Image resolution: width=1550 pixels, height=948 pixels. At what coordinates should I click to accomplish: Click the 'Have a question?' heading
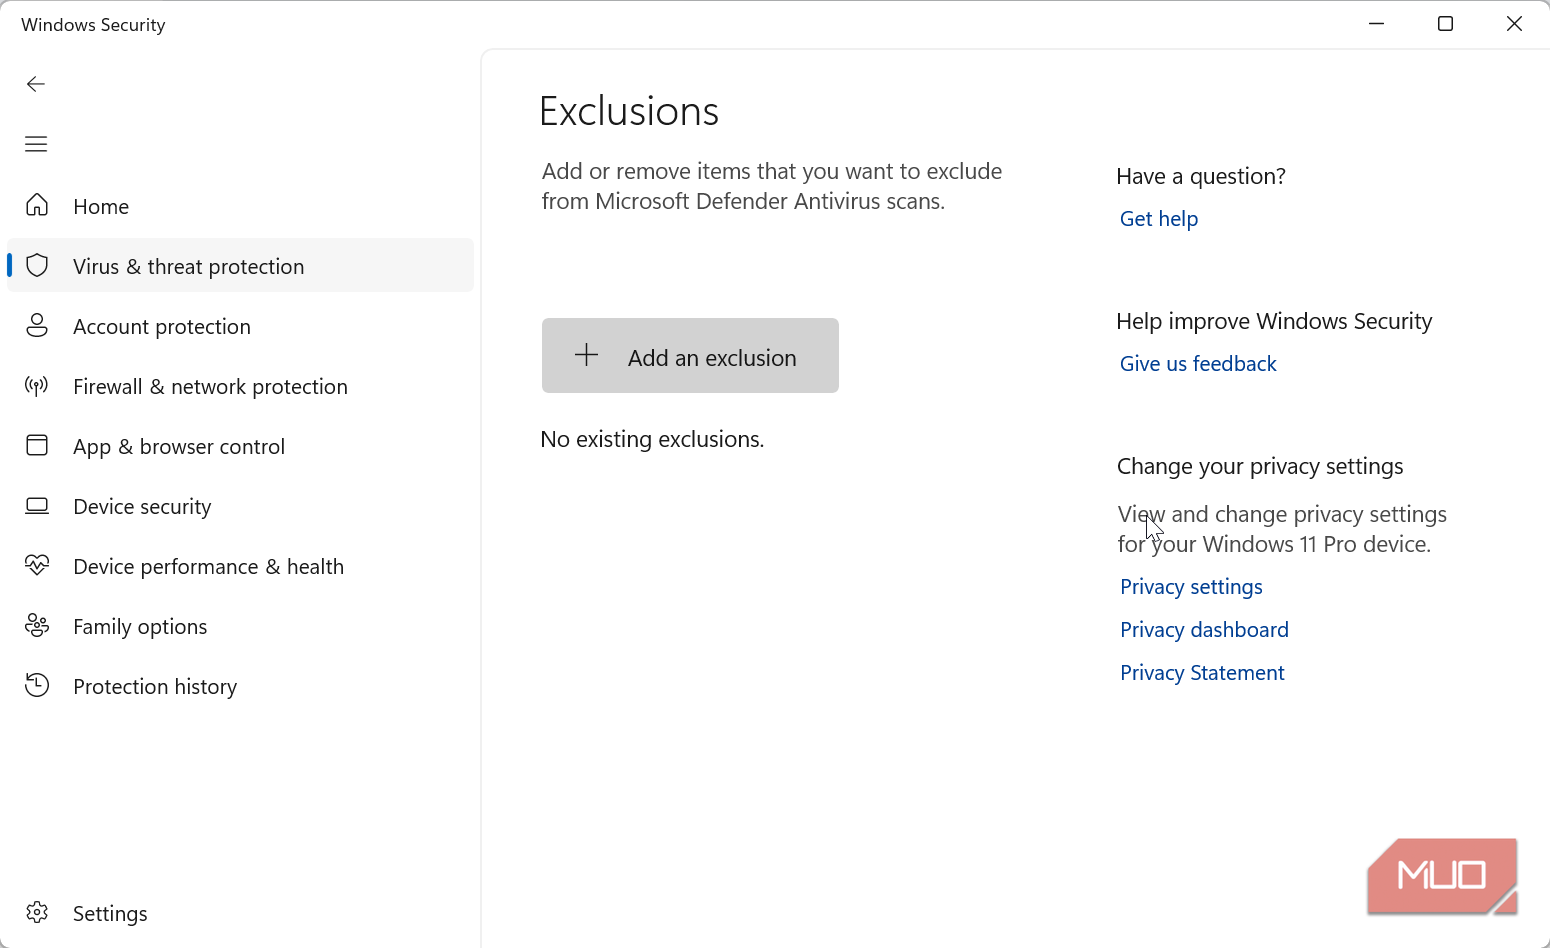click(1201, 176)
